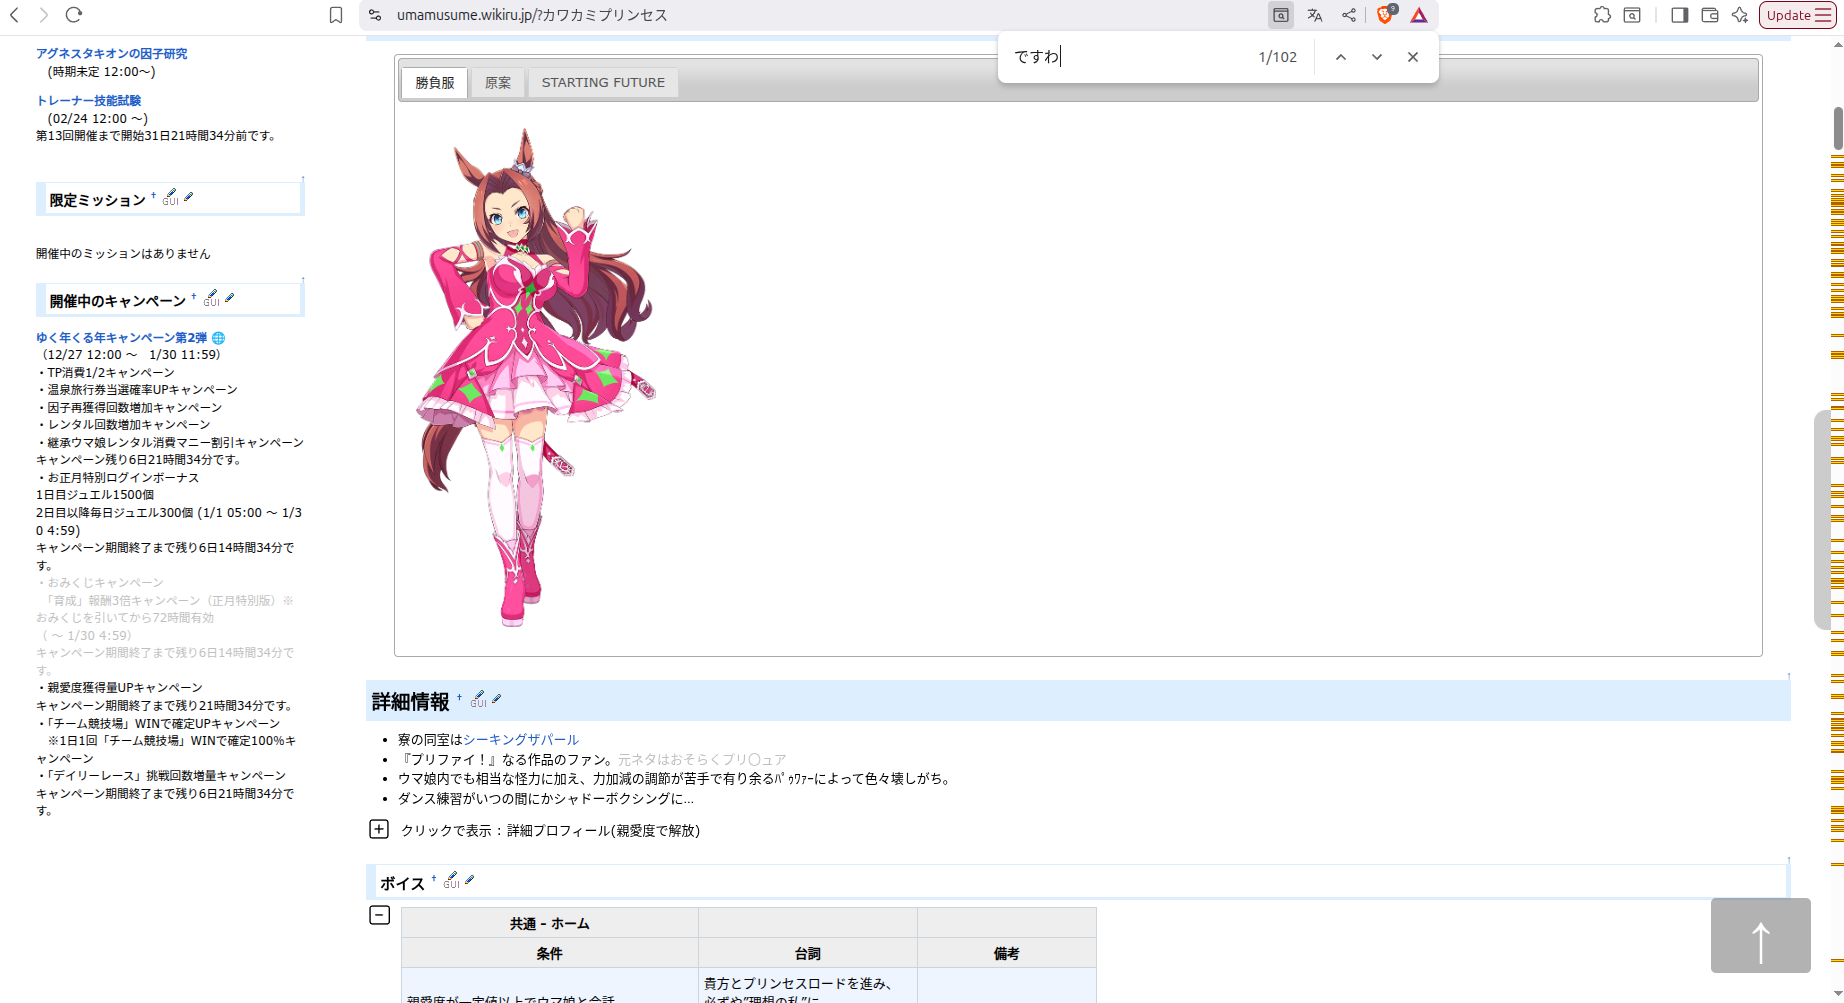Open トレーナー技能試験 link
This screenshot has width=1844, height=1003.
click(88, 101)
